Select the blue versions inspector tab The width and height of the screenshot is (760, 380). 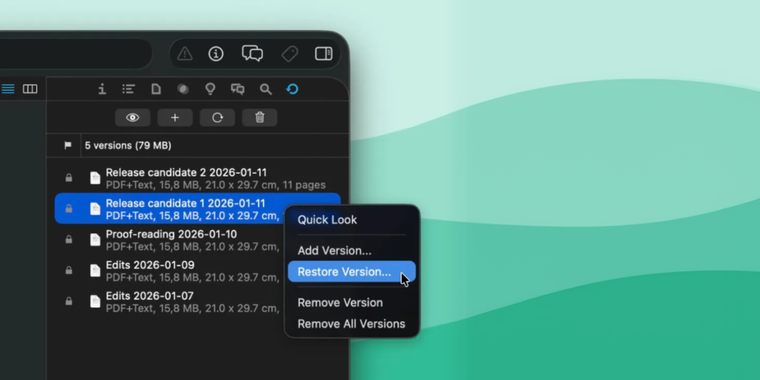click(x=292, y=89)
